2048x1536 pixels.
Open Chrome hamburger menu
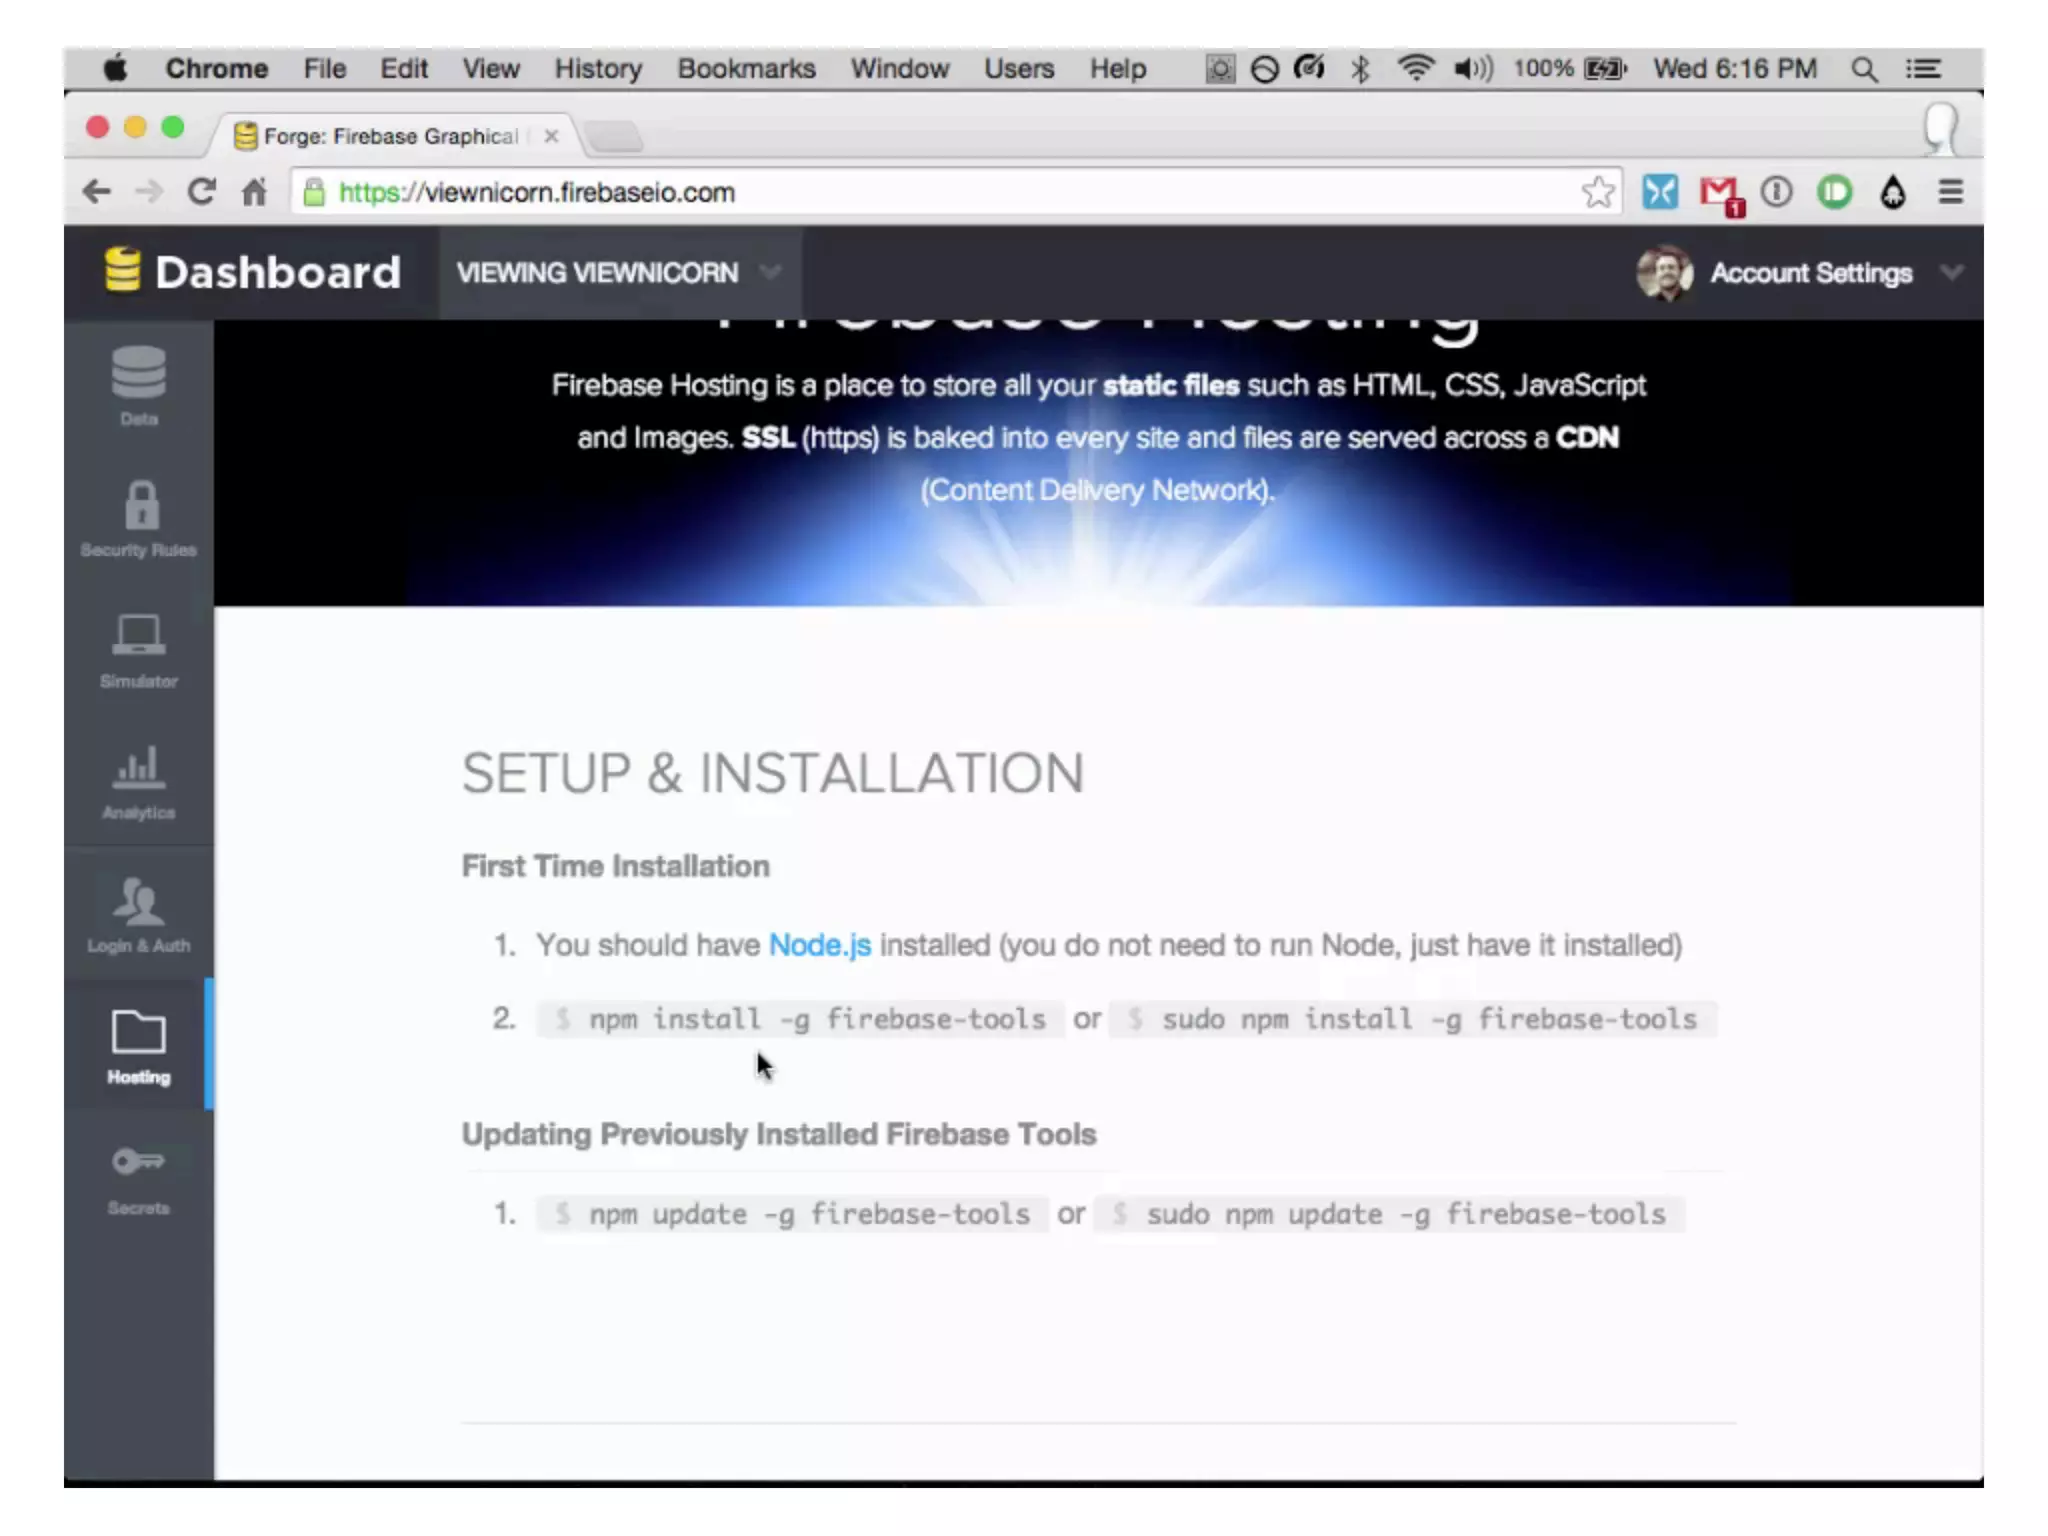[x=1950, y=192]
